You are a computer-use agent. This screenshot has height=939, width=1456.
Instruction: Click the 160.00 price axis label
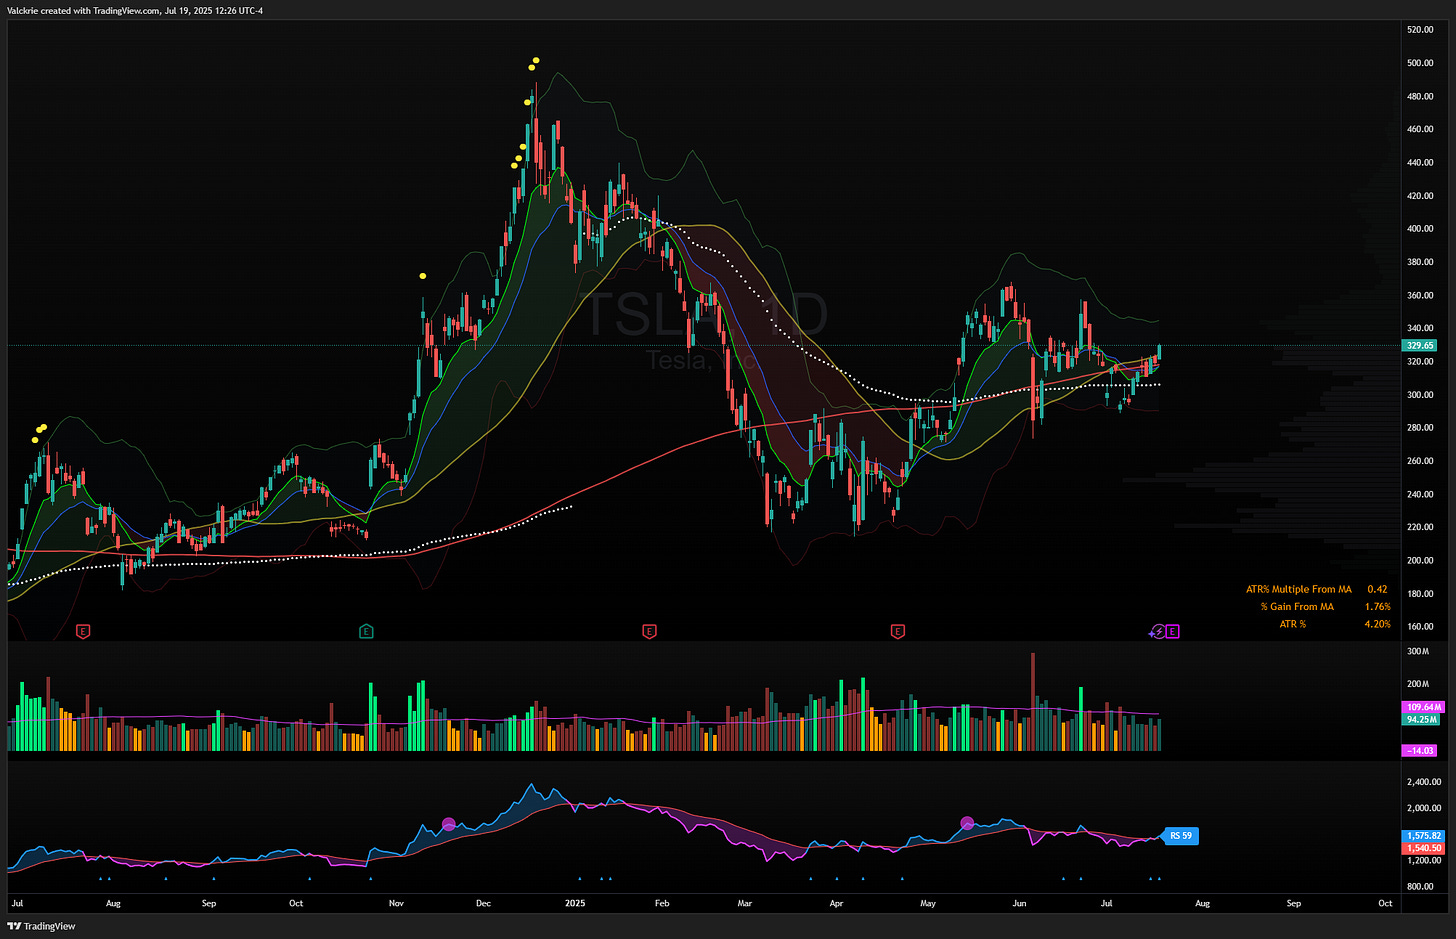pos(1420,627)
